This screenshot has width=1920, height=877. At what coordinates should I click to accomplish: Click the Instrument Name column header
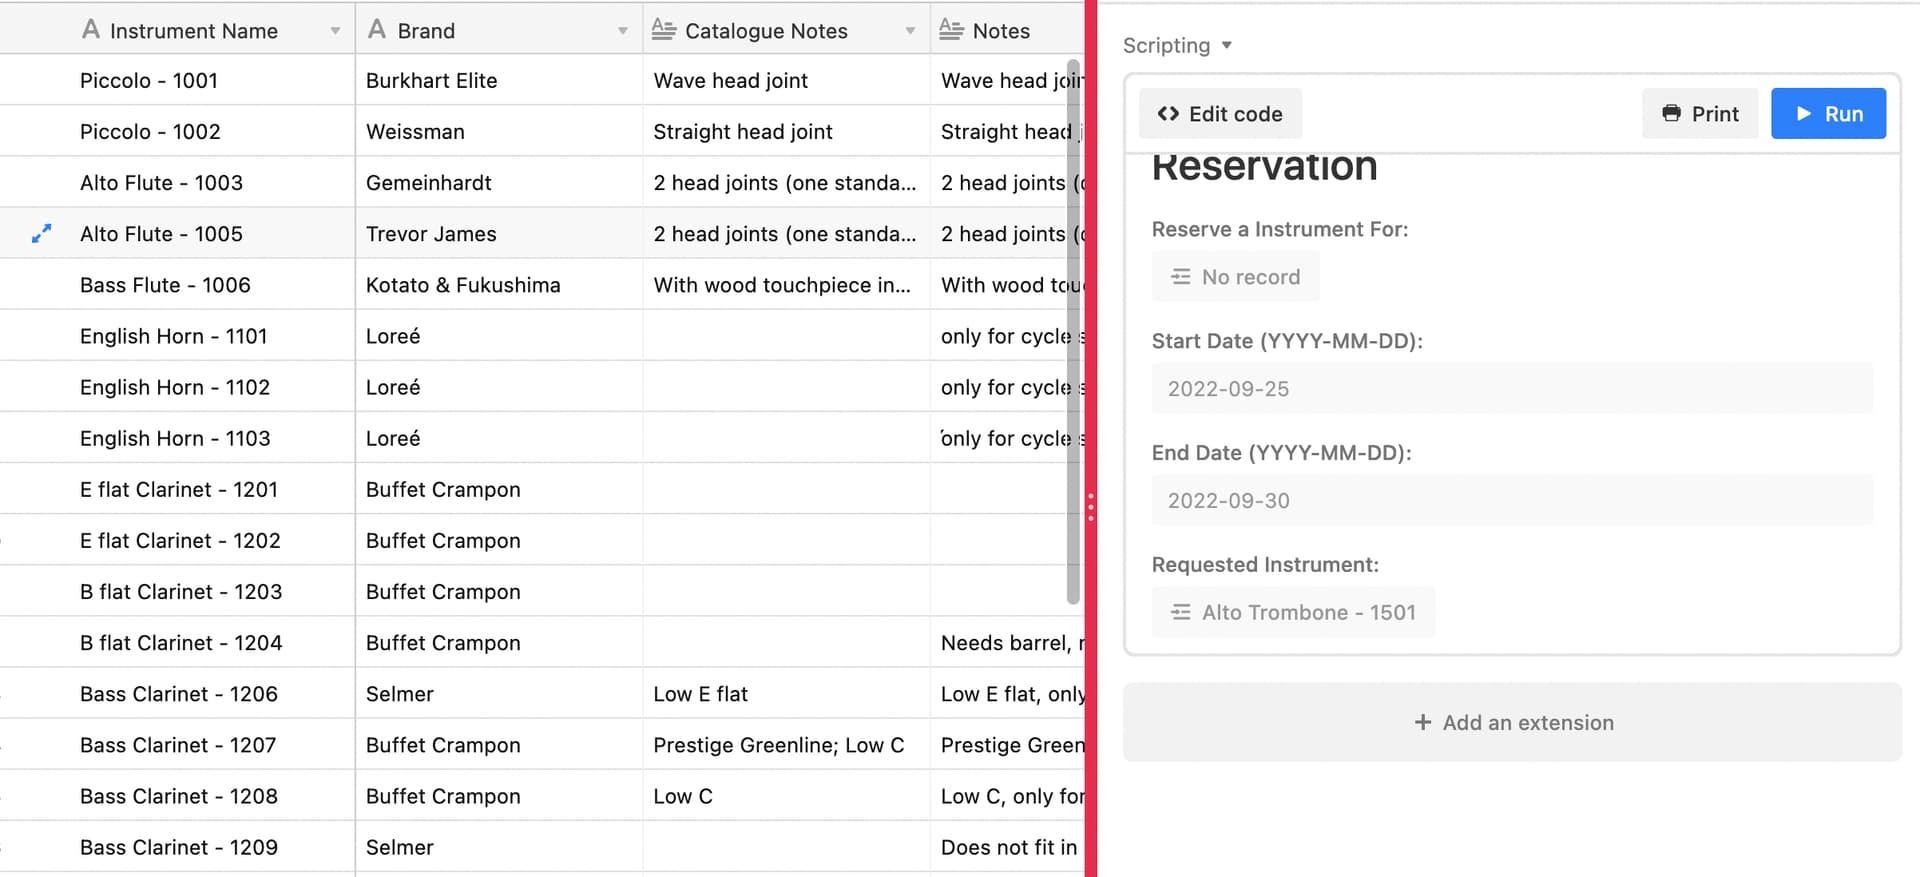(x=178, y=30)
